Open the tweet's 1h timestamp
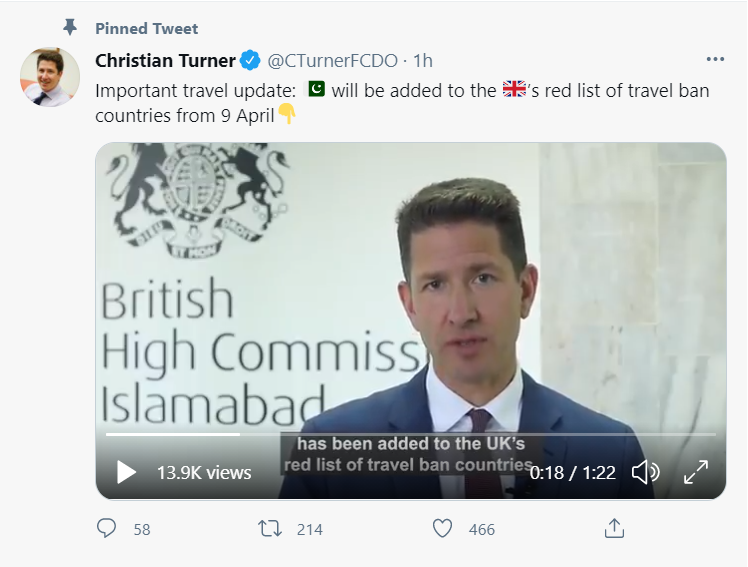Viewport: 748px width, 567px height. (x=423, y=60)
